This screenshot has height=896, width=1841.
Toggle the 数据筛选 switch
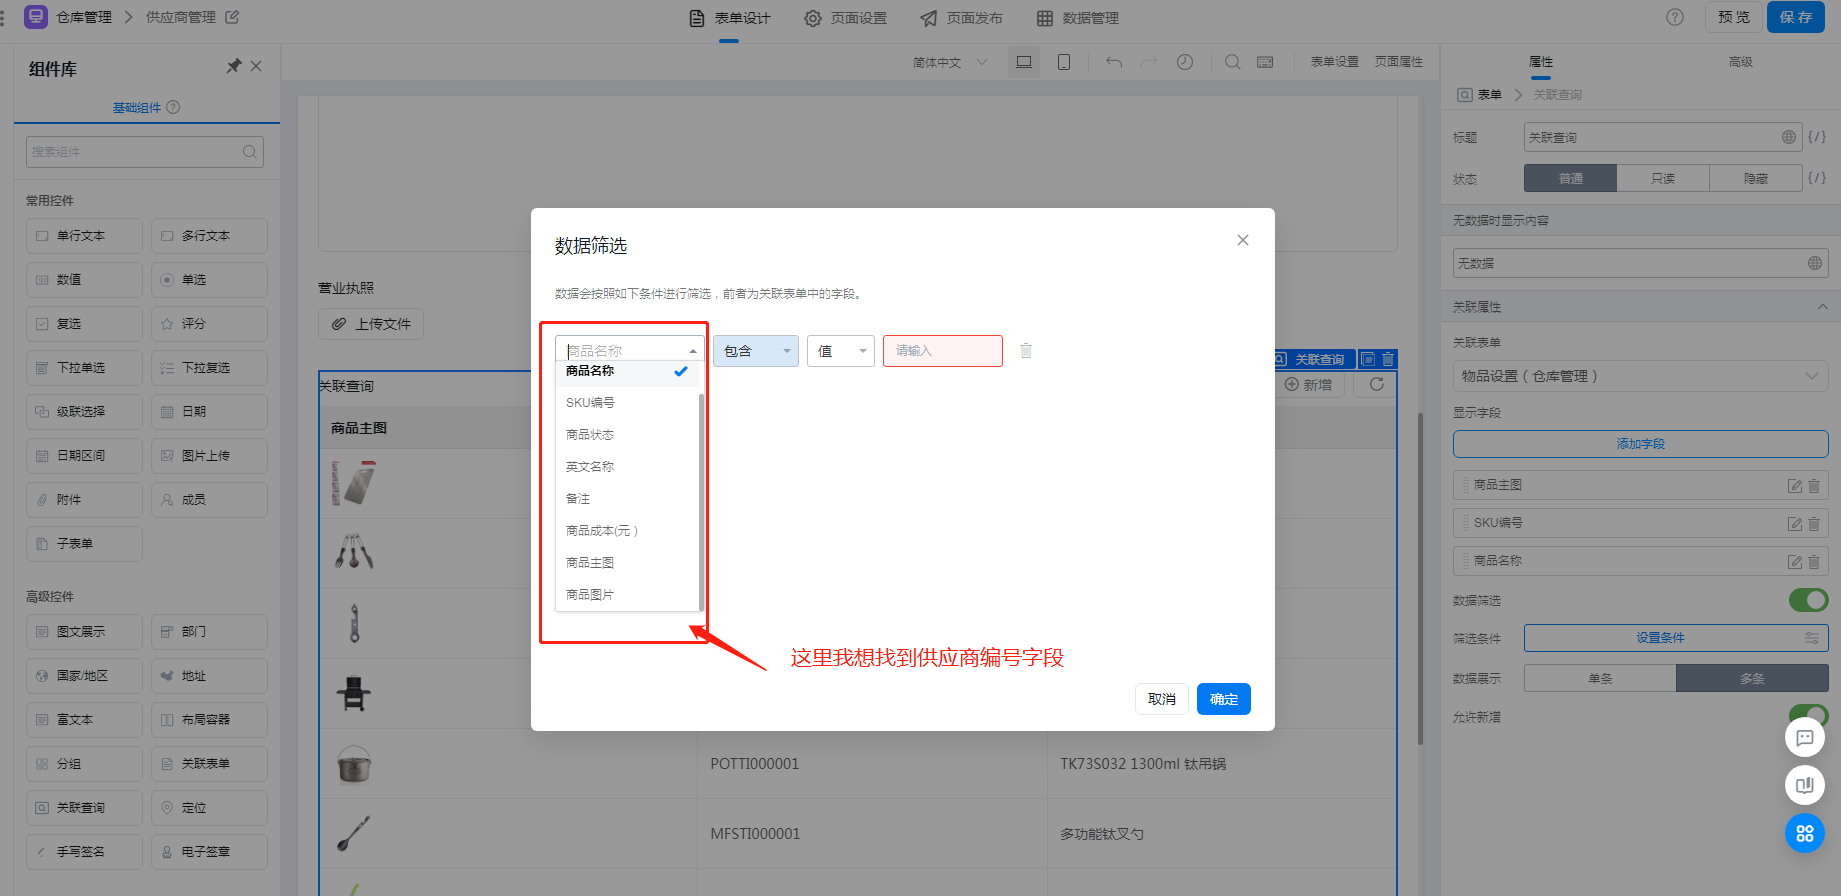[x=1808, y=600]
